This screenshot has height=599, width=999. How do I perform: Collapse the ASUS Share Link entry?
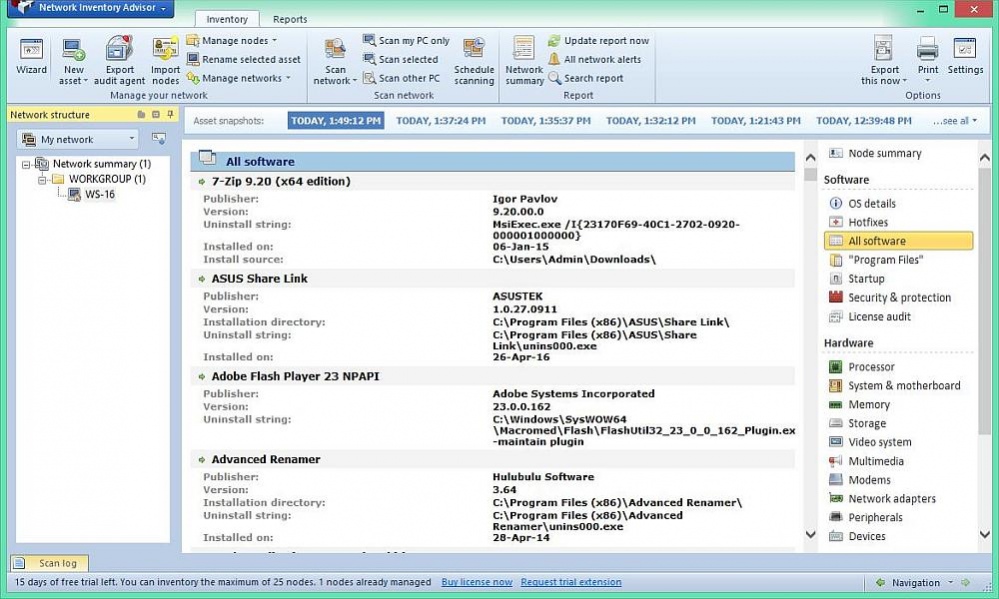point(202,279)
